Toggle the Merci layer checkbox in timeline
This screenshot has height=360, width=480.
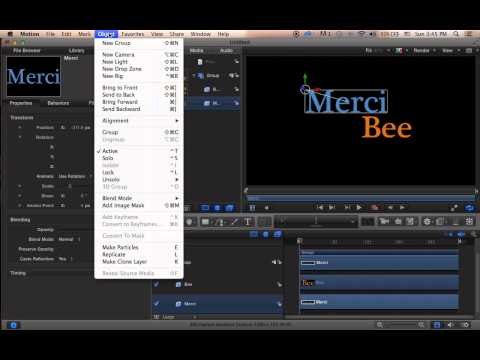click(156, 304)
